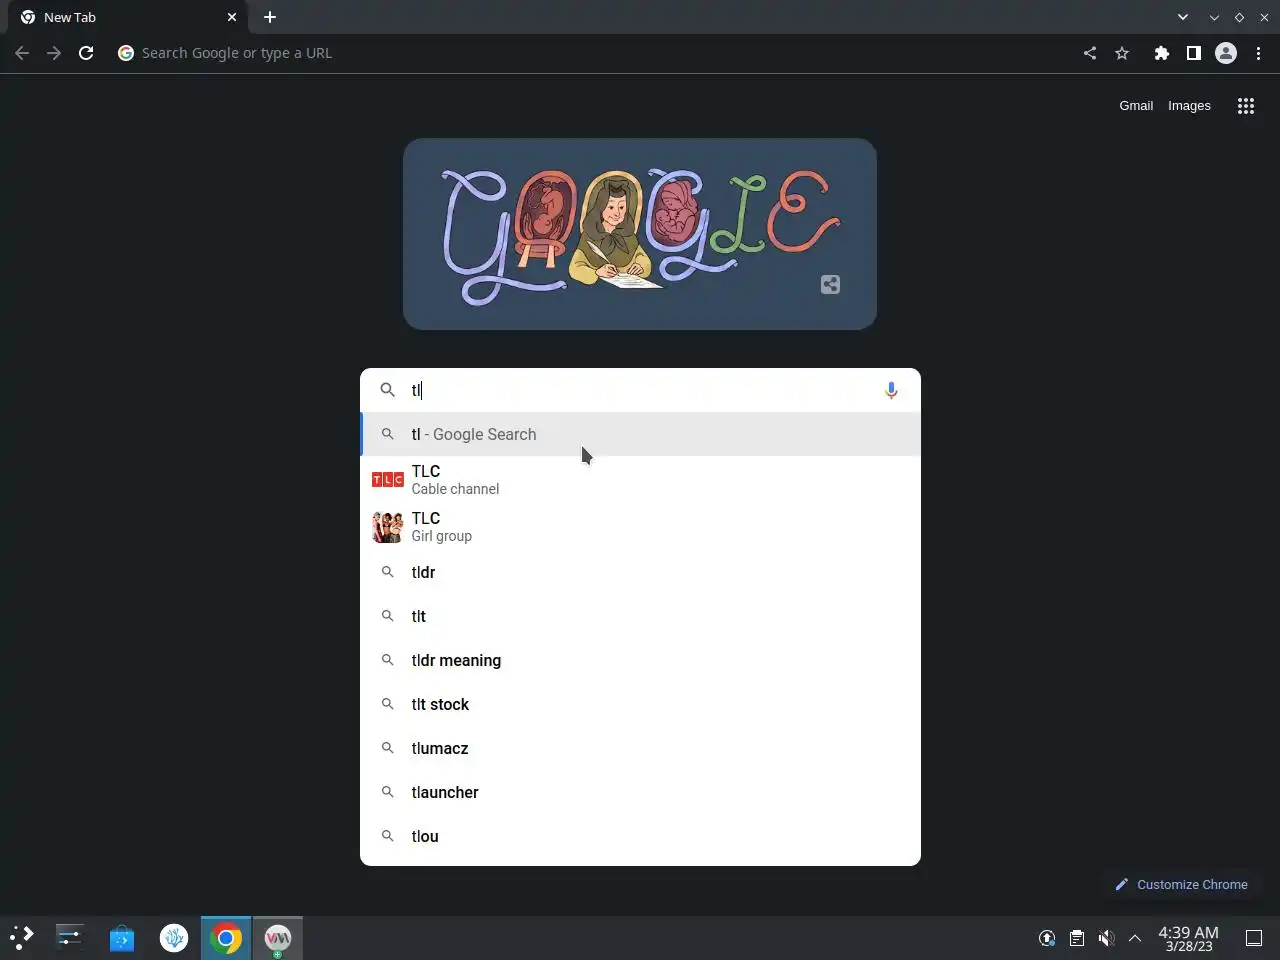Choose TLC Cable channel suggestion
Screen dimensions: 1280x960
[640, 480]
